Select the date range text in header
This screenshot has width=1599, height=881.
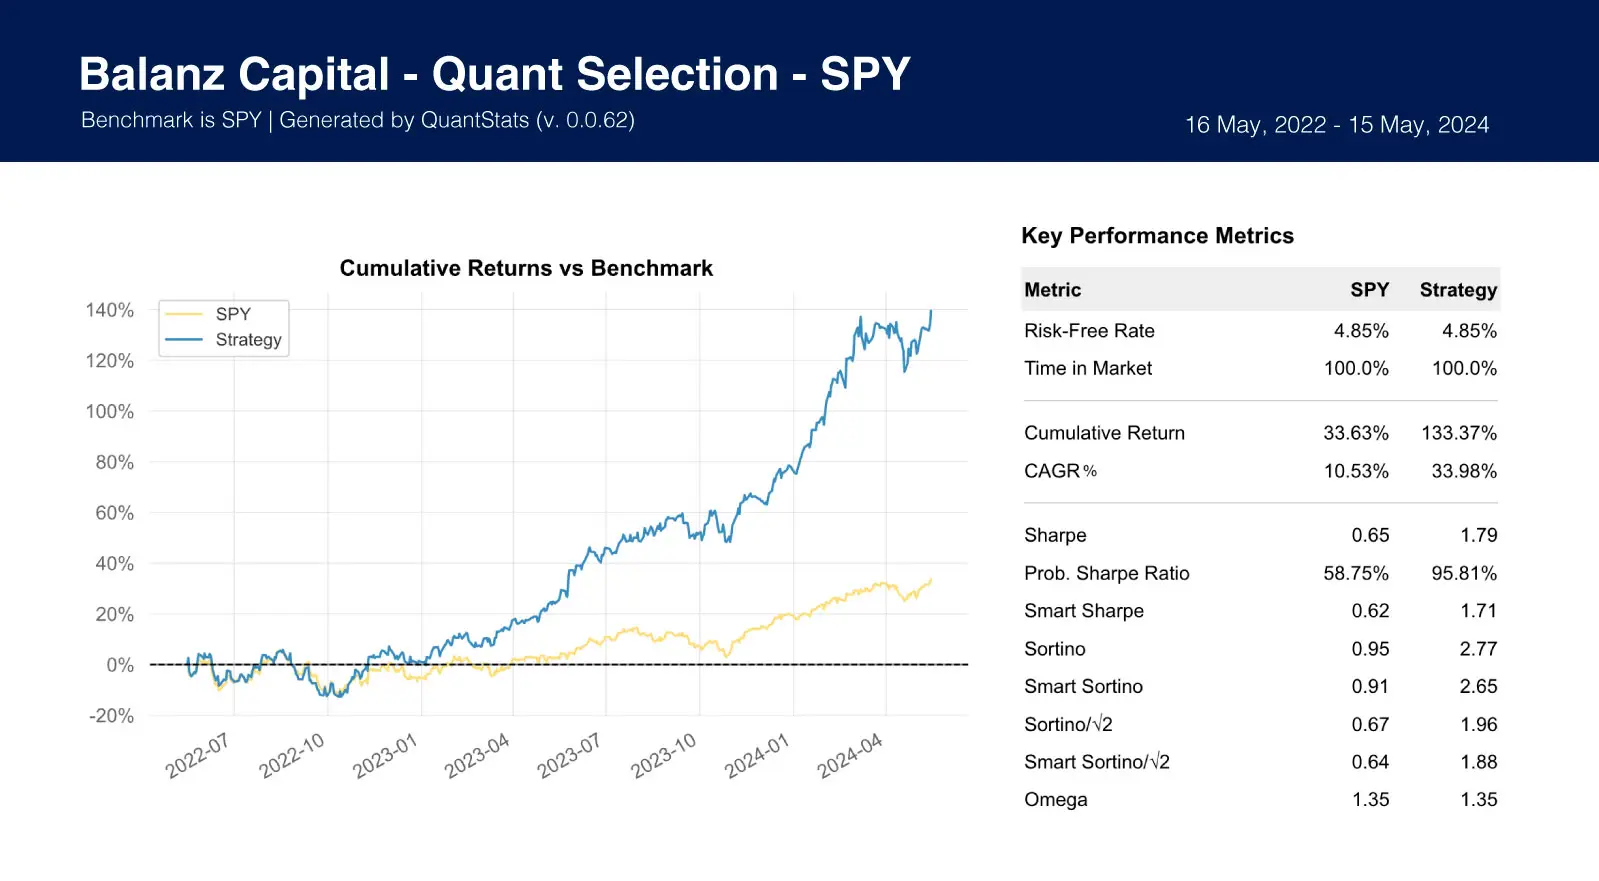click(1336, 125)
